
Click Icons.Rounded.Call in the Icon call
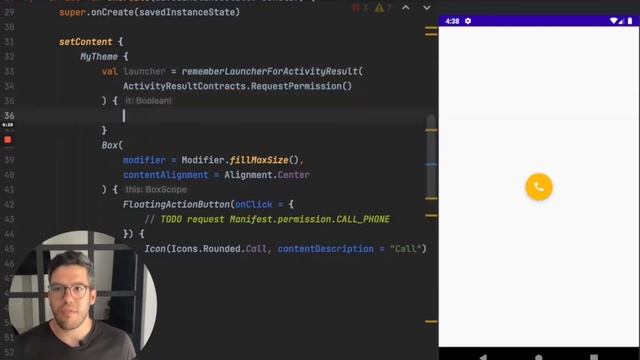click(x=219, y=249)
